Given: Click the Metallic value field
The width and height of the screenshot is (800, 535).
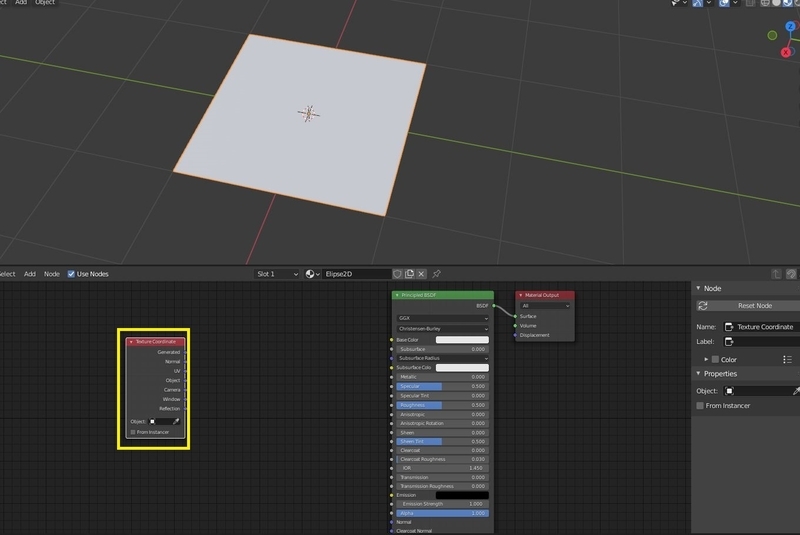Looking at the screenshot, I should pyautogui.click(x=443, y=377).
